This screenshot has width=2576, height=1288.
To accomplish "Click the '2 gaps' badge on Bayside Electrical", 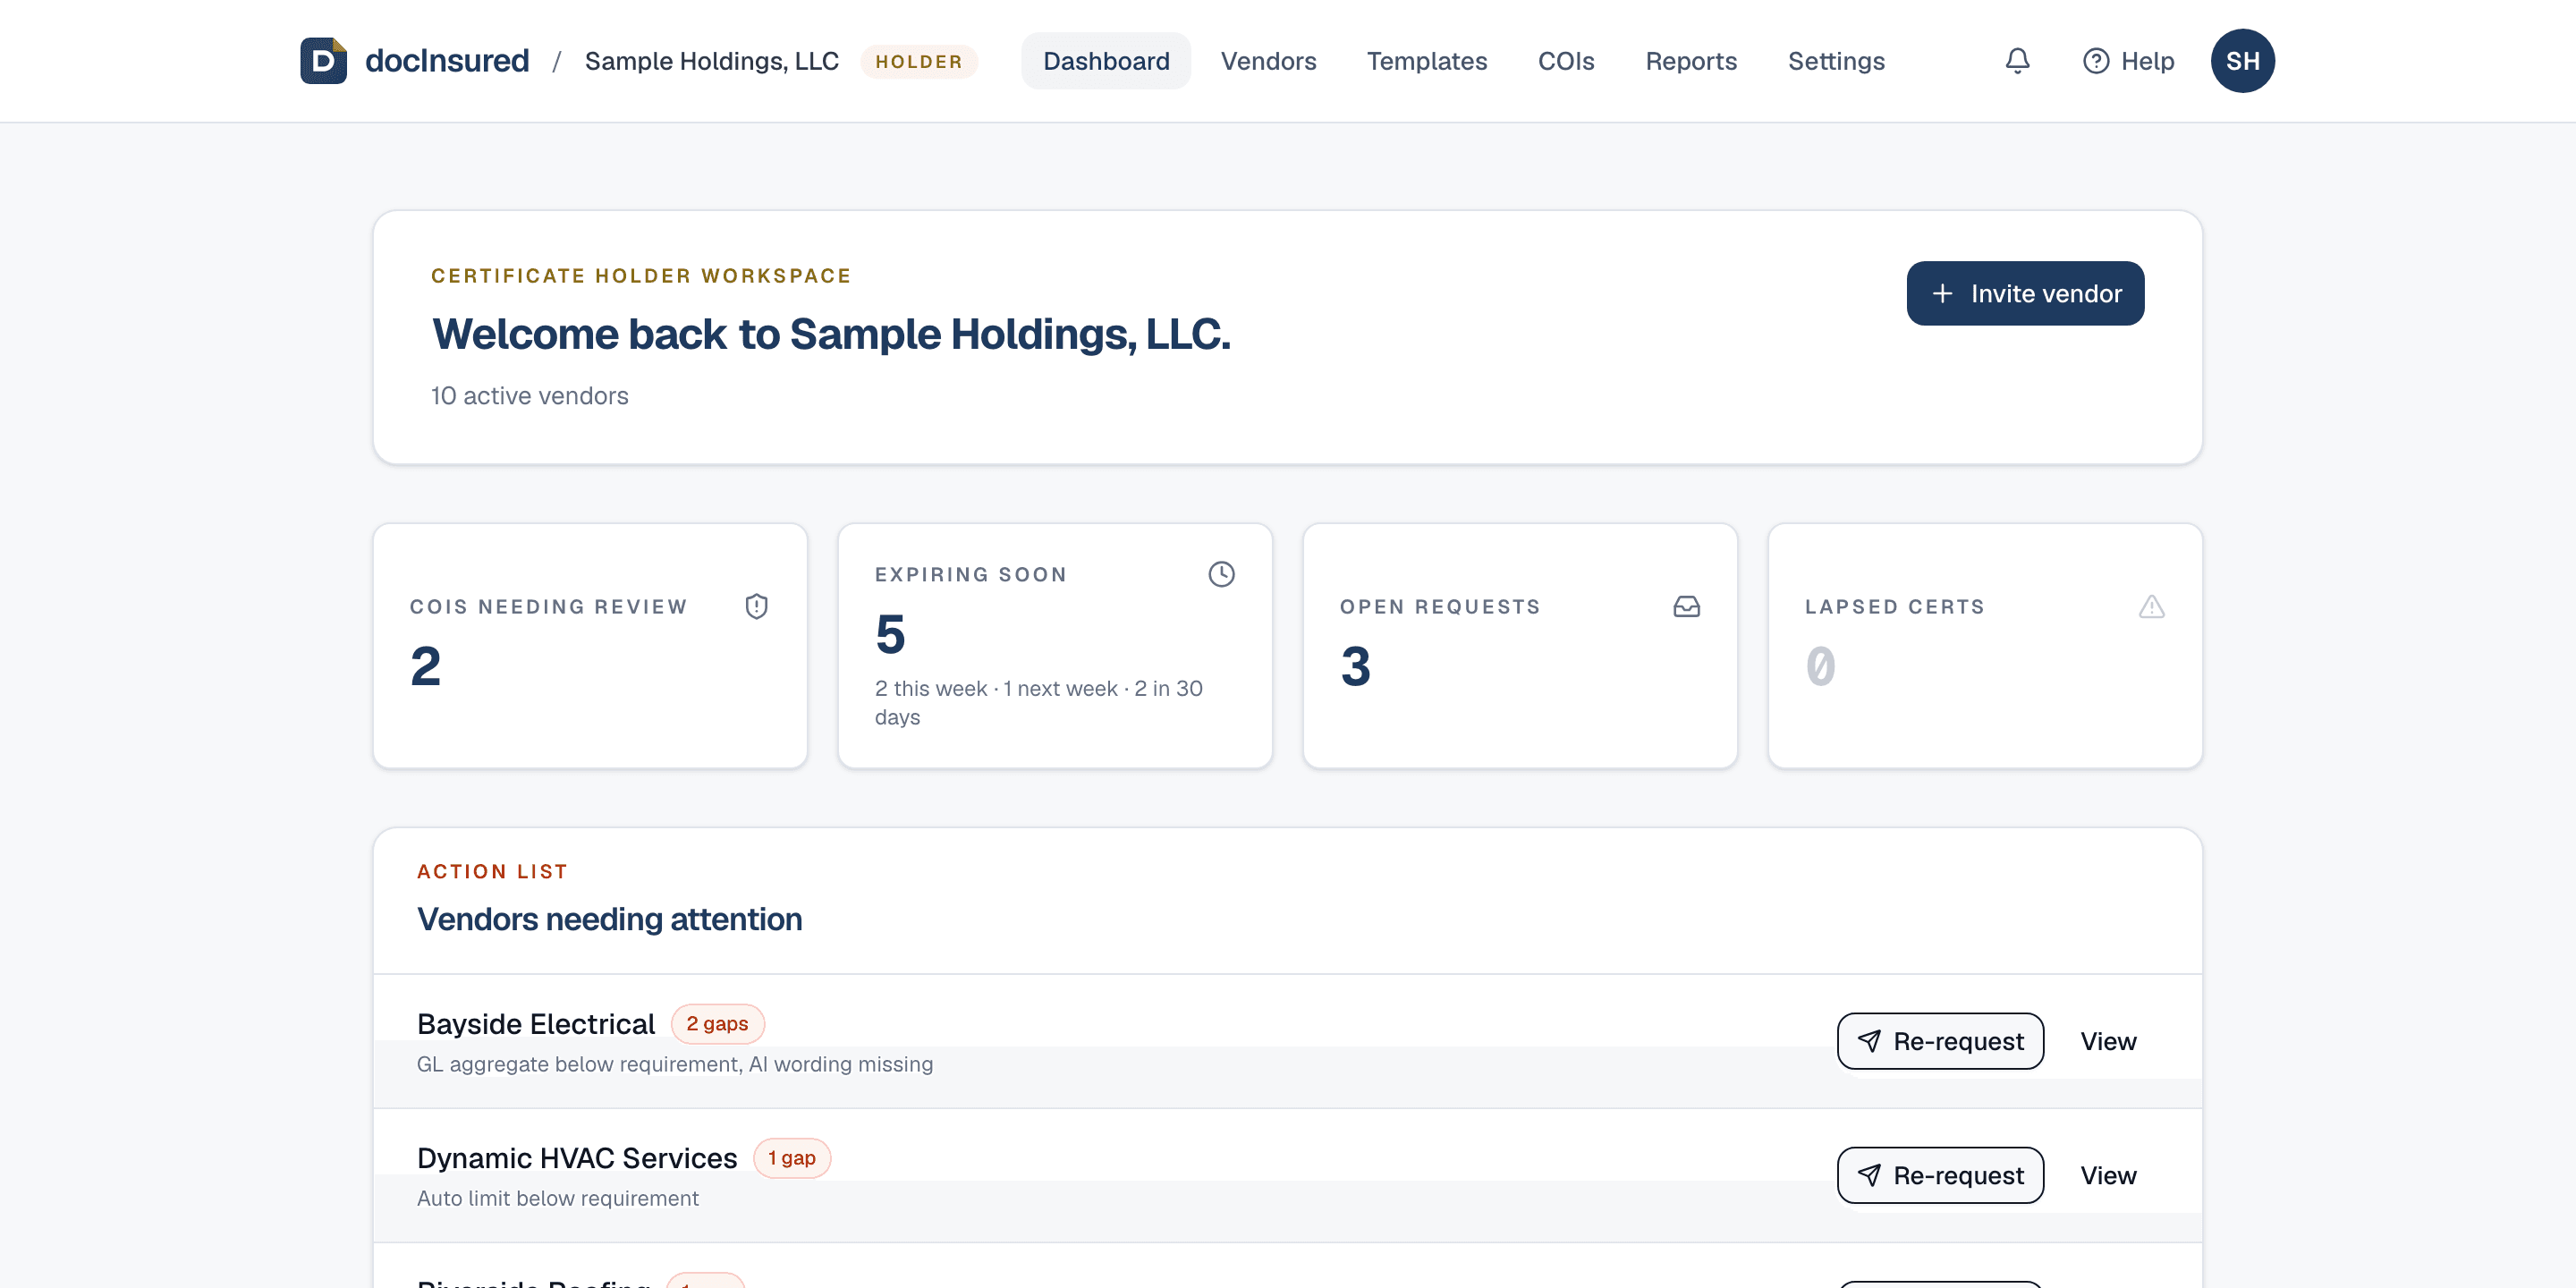I will pos(717,1023).
